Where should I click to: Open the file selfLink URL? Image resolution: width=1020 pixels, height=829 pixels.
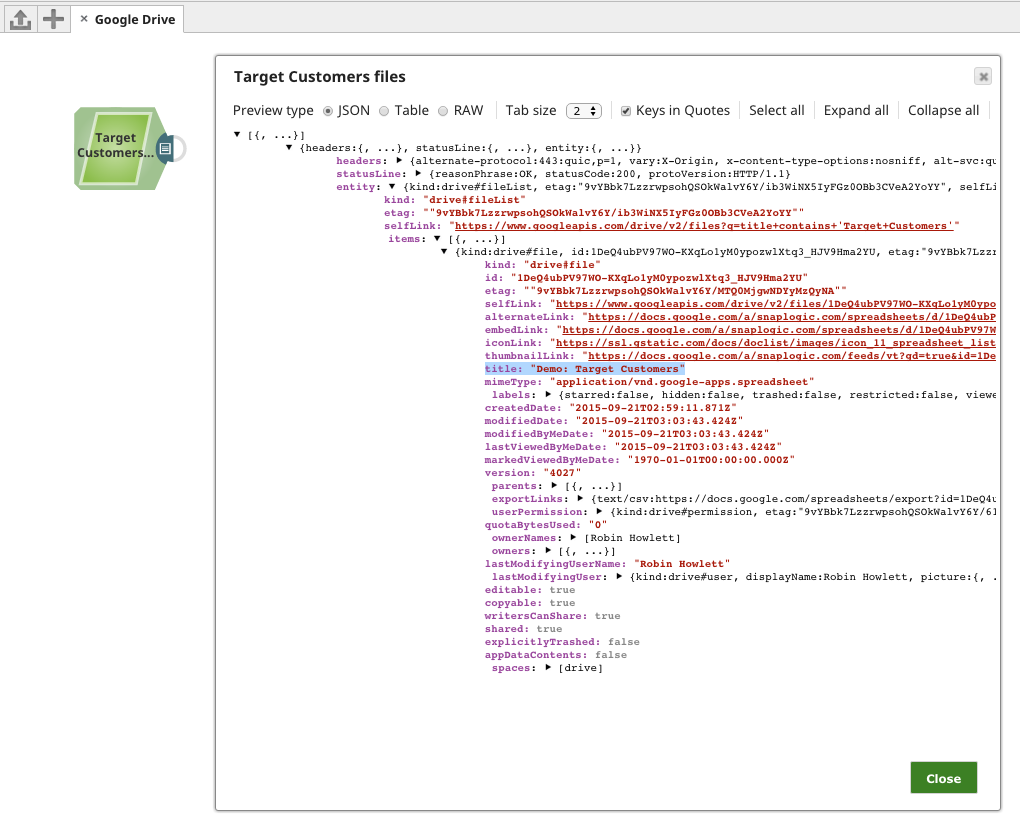[x=775, y=304]
